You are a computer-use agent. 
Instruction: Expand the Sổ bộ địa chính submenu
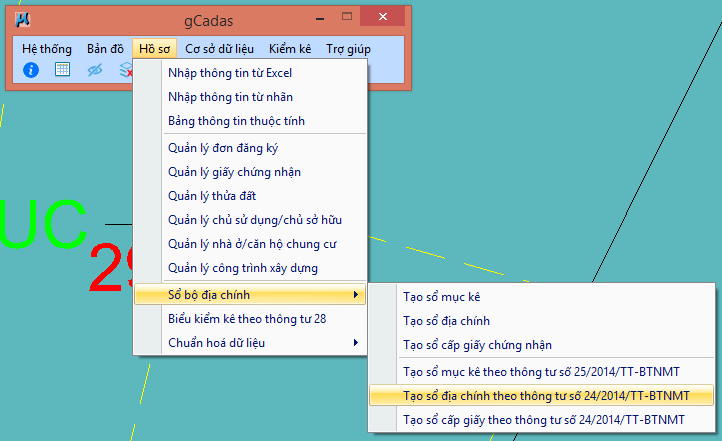(x=209, y=295)
